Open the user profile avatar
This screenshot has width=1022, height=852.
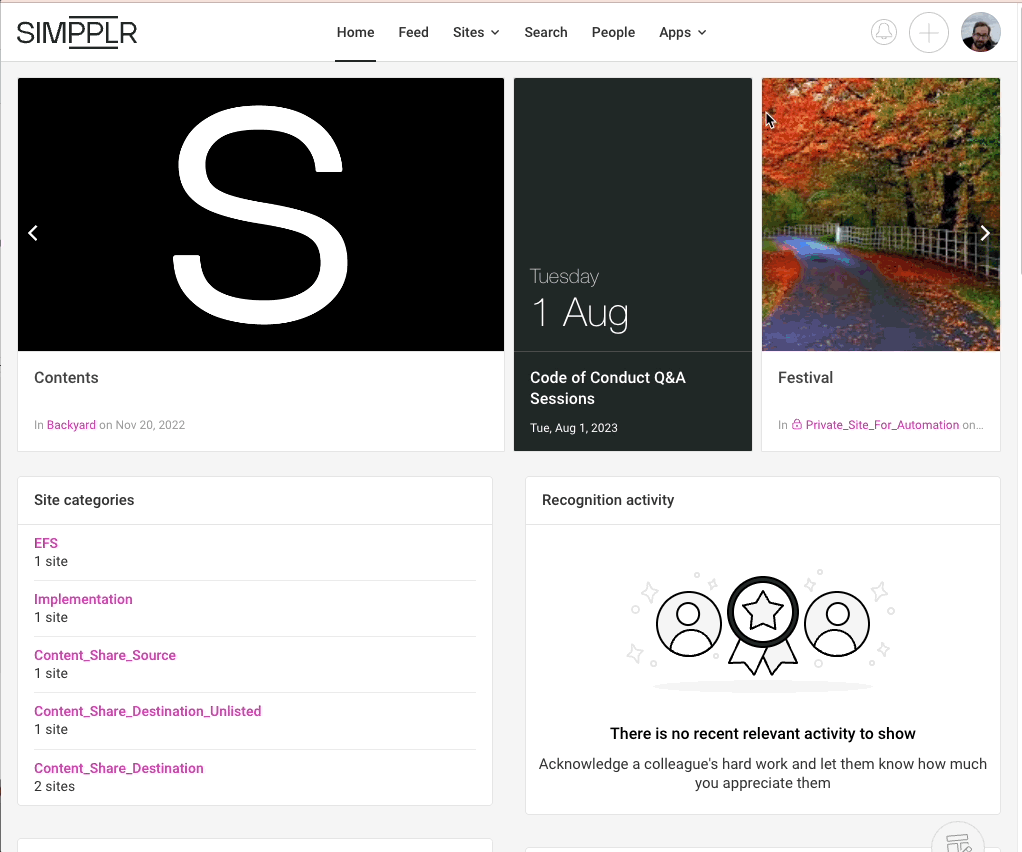point(981,32)
